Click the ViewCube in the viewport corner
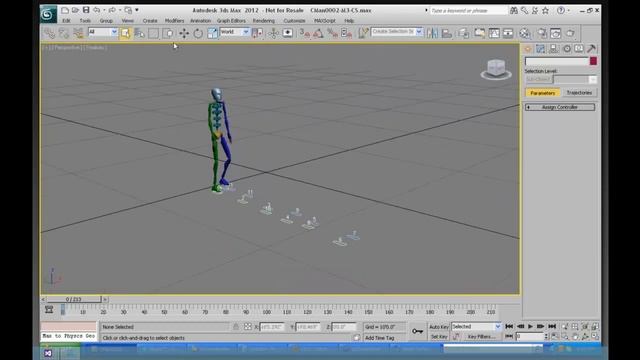640x360 pixels. [496, 69]
